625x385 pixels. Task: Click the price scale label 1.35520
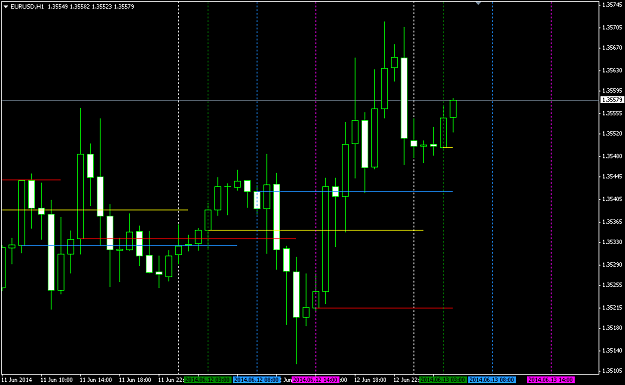(x=612, y=133)
